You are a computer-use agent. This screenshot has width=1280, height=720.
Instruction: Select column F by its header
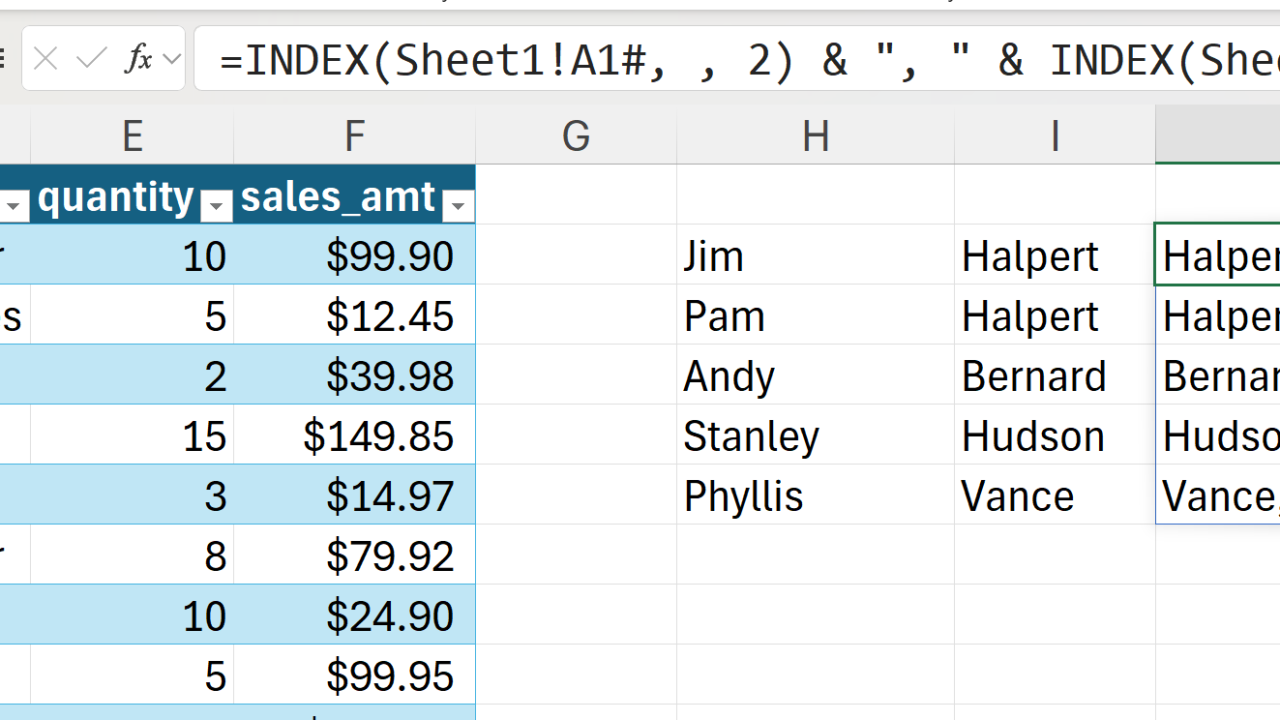tap(354, 136)
